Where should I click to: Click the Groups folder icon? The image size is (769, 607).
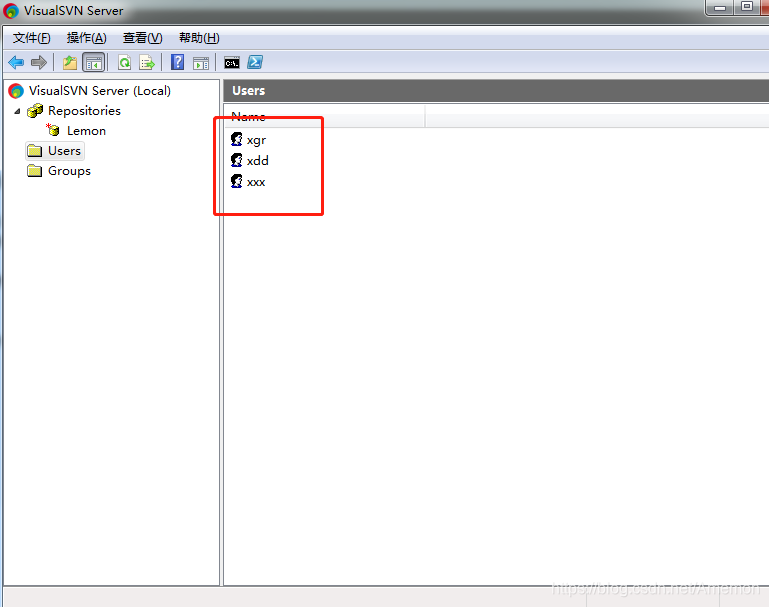pyautogui.click(x=34, y=171)
